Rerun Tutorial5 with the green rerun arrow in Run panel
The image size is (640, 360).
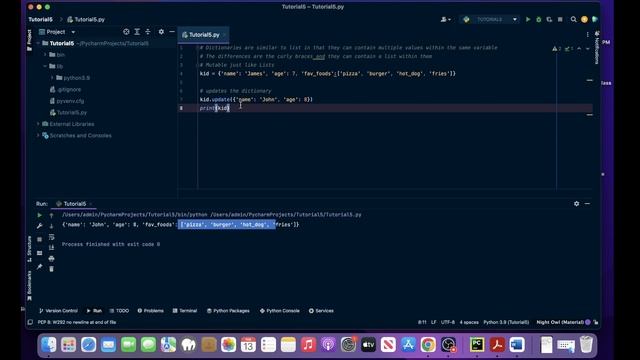click(x=40, y=215)
